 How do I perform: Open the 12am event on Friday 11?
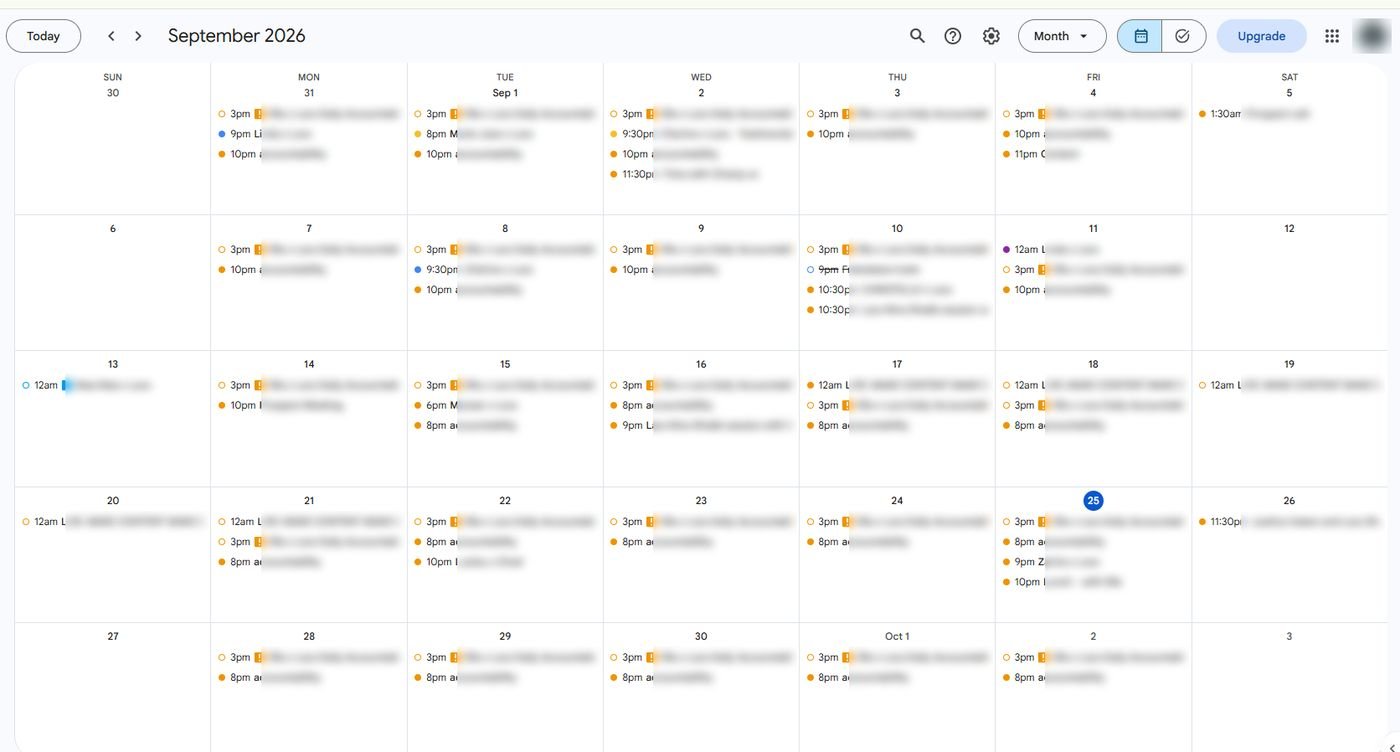pos(1092,250)
